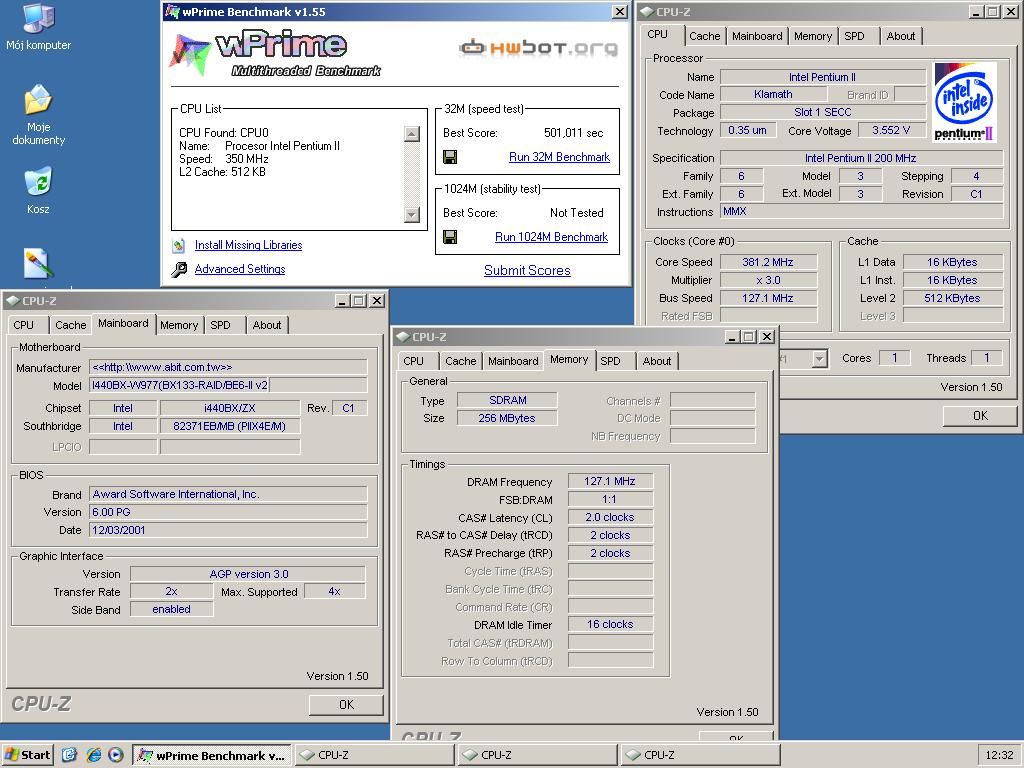Click the abit.com.tw Manufacturer field
Image resolution: width=1024 pixels, height=768 pixels.
pyautogui.click(x=228, y=367)
